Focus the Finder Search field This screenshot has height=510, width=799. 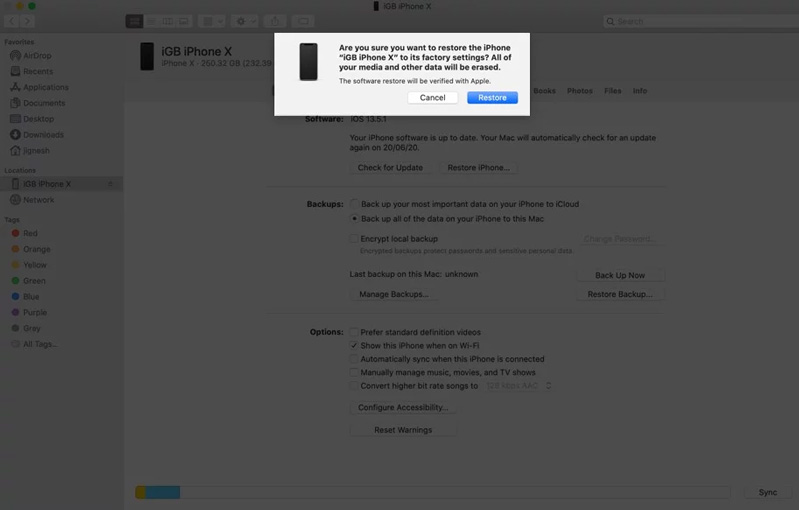701,21
